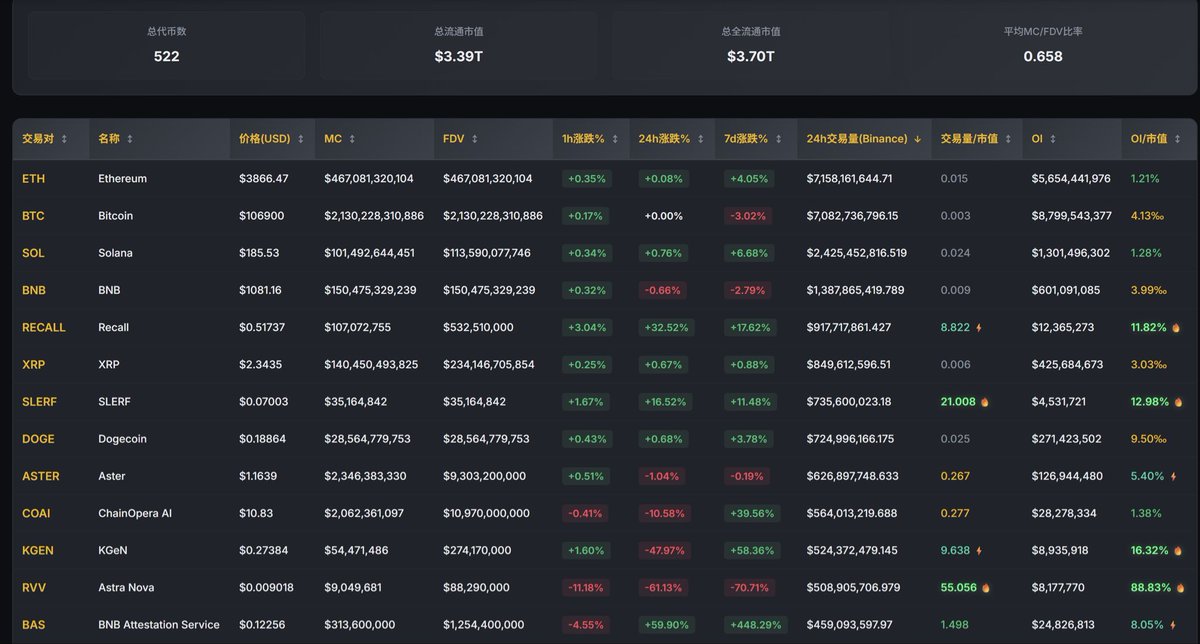Sort by price using 价格(USD) sort icon
Viewport: 1200px width, 644px height.
click(300, 139)
